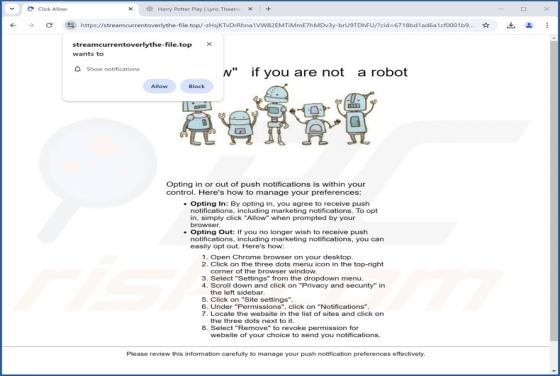560x376 pixels.
Task: Close the 'Click Allow' tab
Action: pos(131,9)
